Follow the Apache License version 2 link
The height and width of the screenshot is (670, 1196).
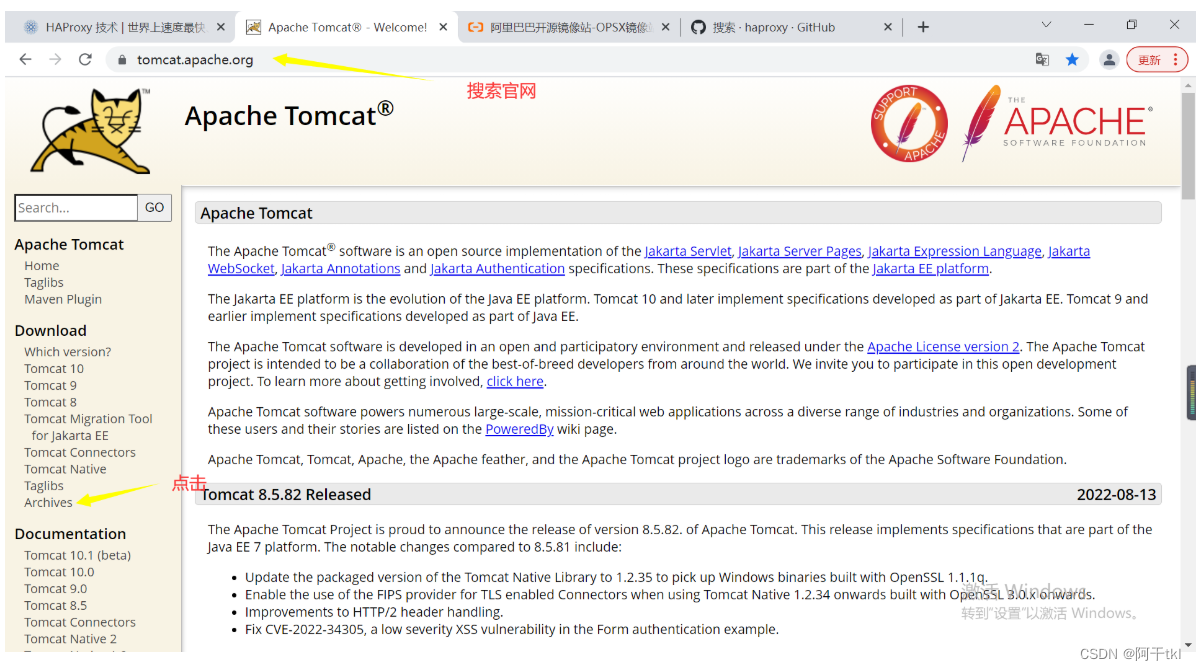(x=943, y=346)
